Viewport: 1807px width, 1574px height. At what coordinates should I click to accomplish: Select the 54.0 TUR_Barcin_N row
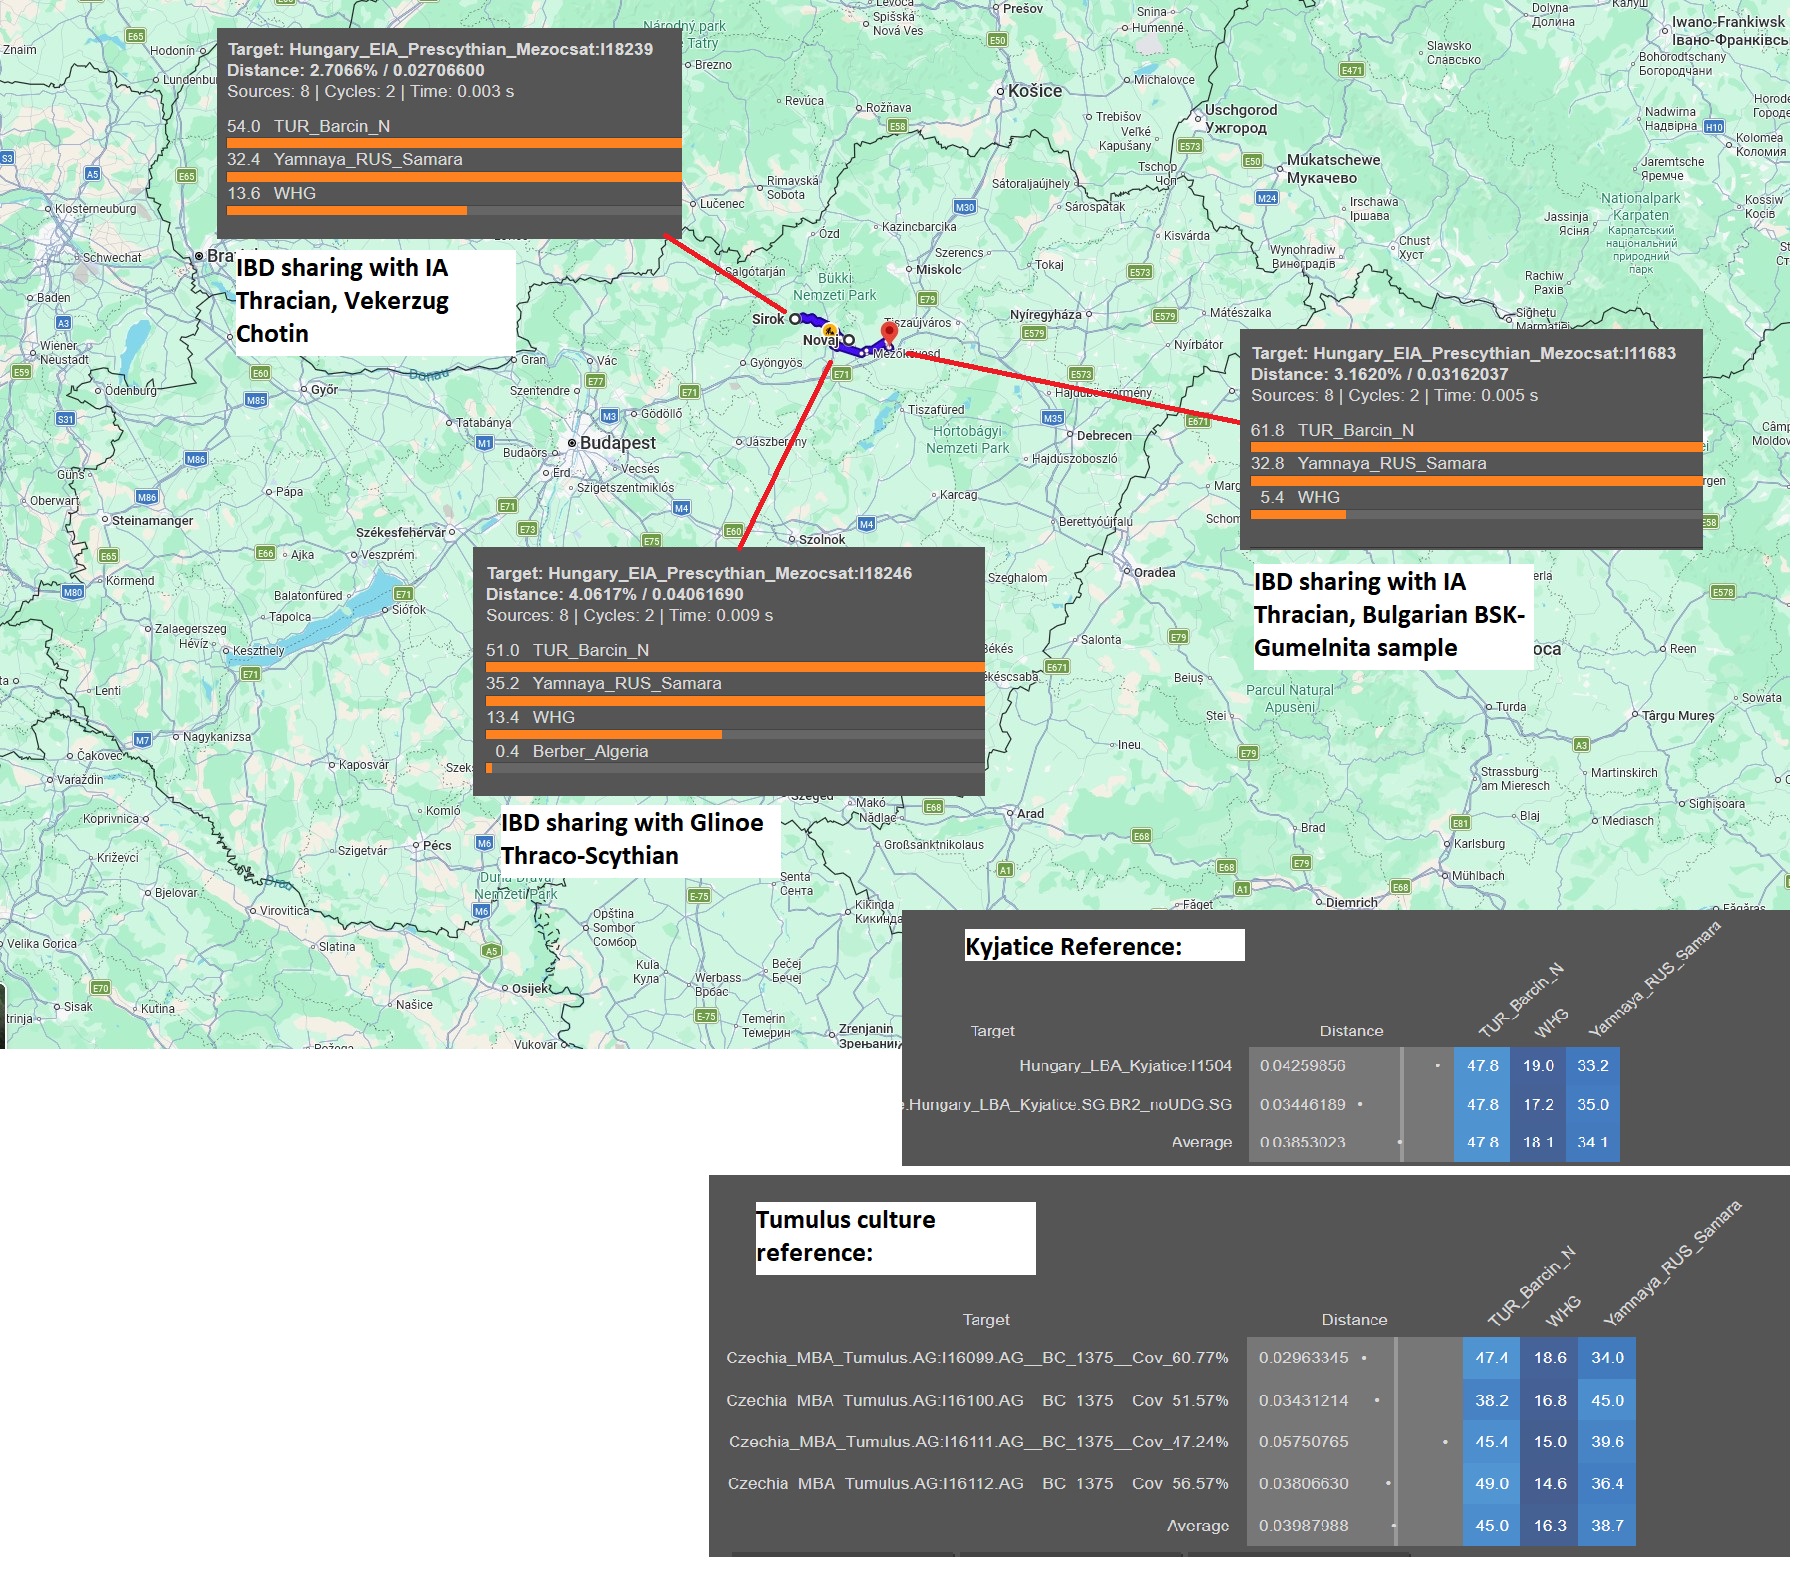[x=454, y=132]
